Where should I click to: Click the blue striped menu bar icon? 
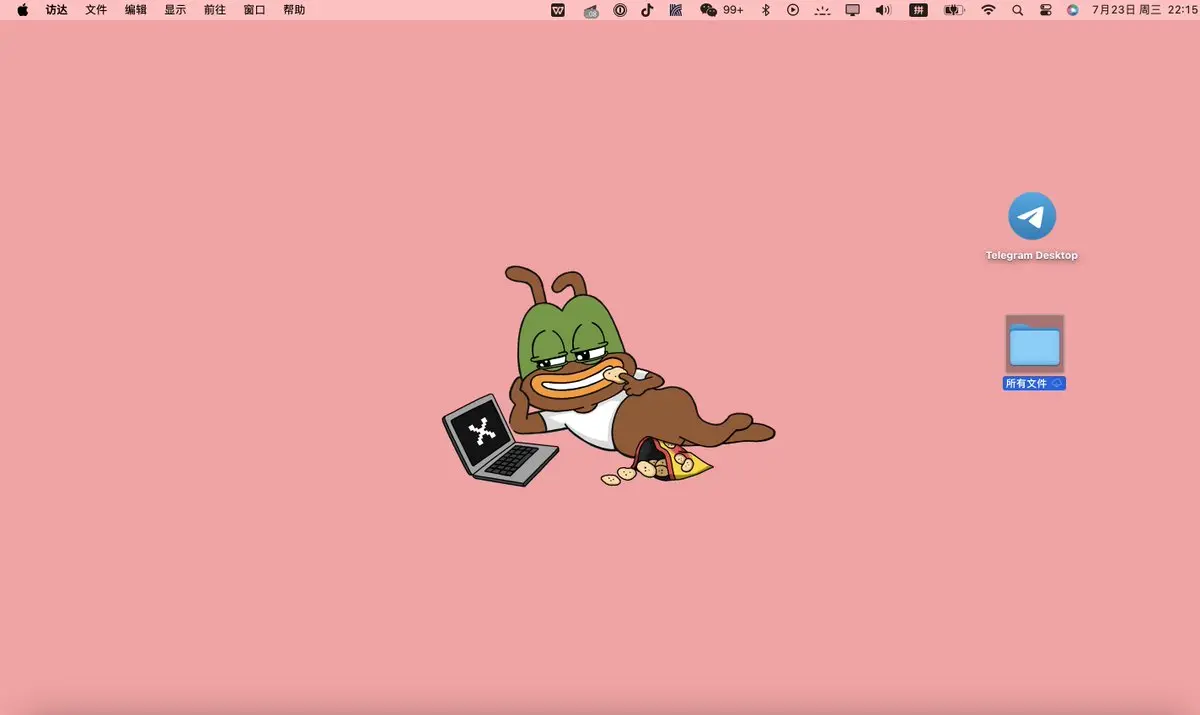[x=676, y=10]
